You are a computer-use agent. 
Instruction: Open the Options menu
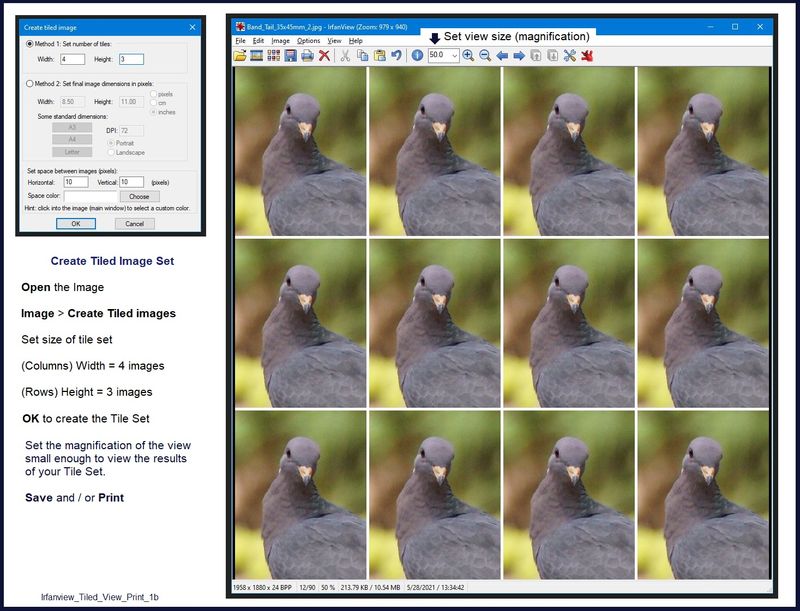pyautogui.click(x=308, y=41)
